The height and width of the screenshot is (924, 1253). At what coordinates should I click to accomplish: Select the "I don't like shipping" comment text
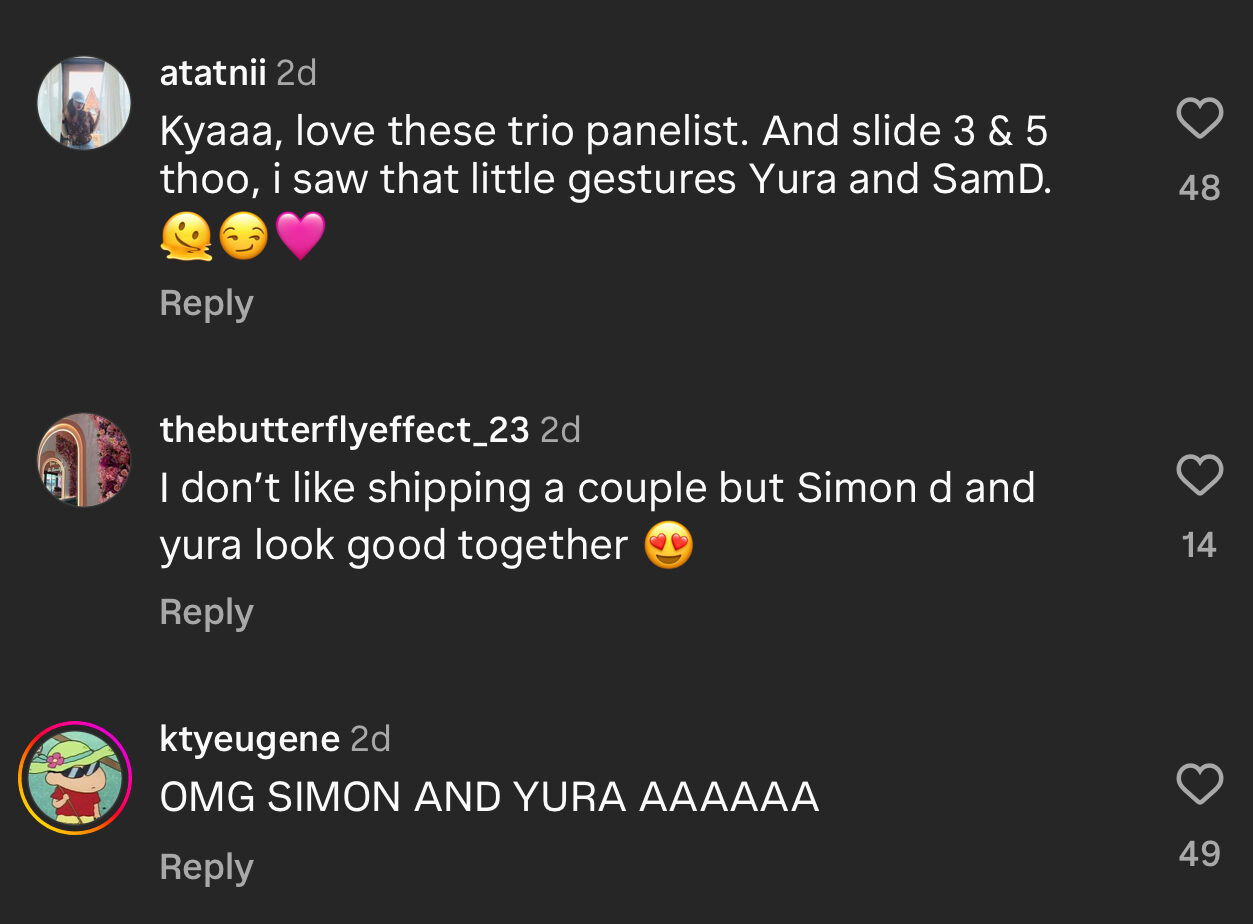coord(596,516)
